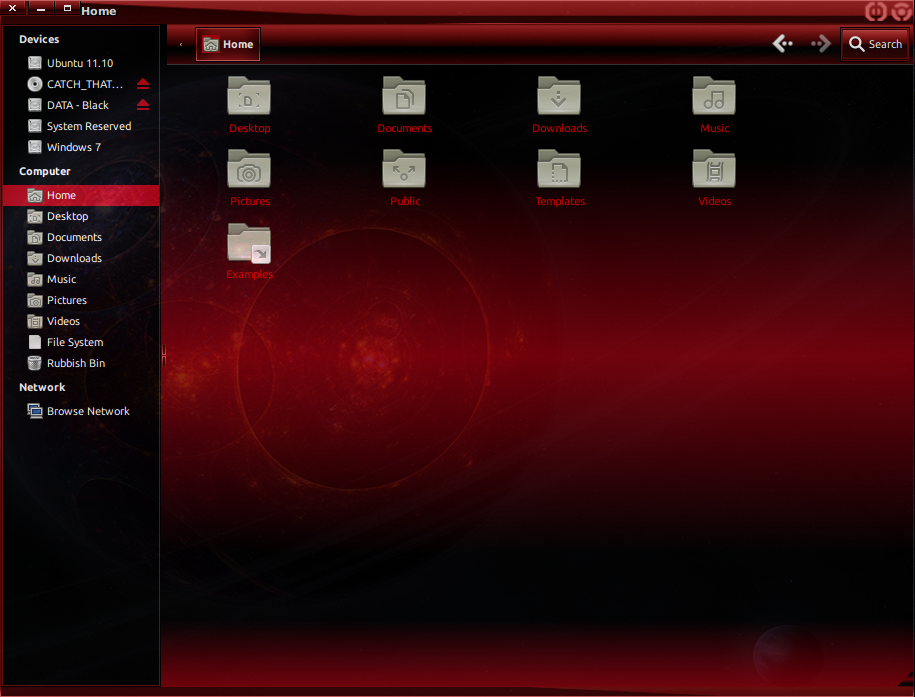Open the Documents folder in main view
This screenshot has height=697, width=915.
tap(404, 96)
